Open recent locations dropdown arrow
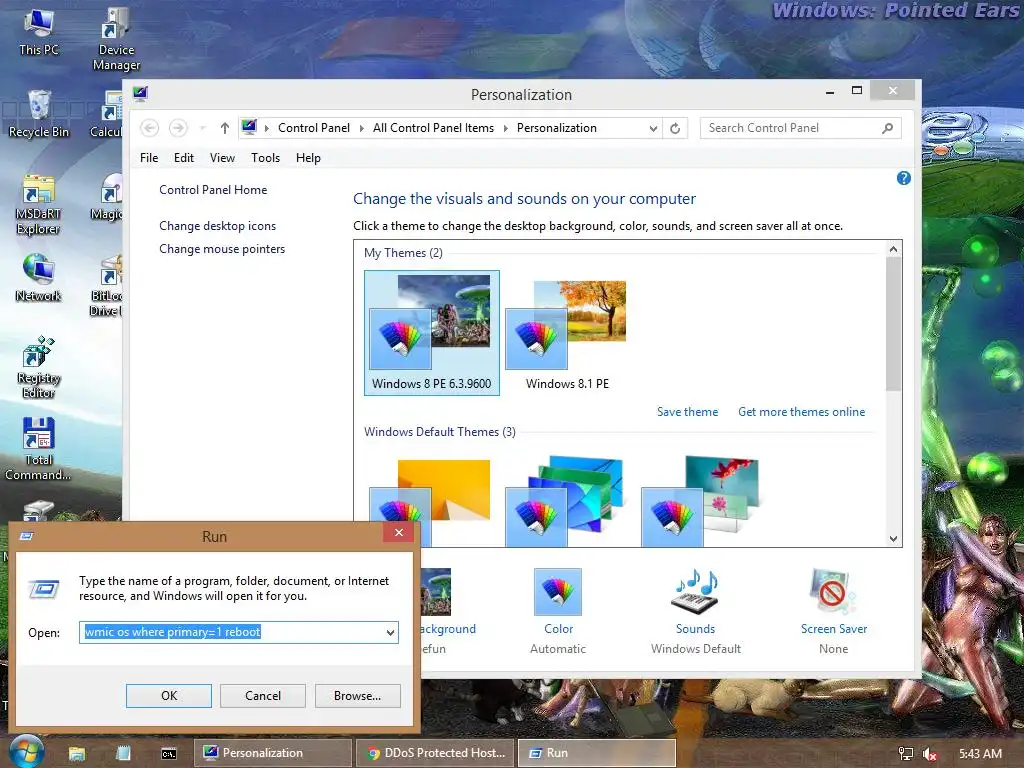The width and height of the screenshot is (1024, 768). (x=202, y=128)
